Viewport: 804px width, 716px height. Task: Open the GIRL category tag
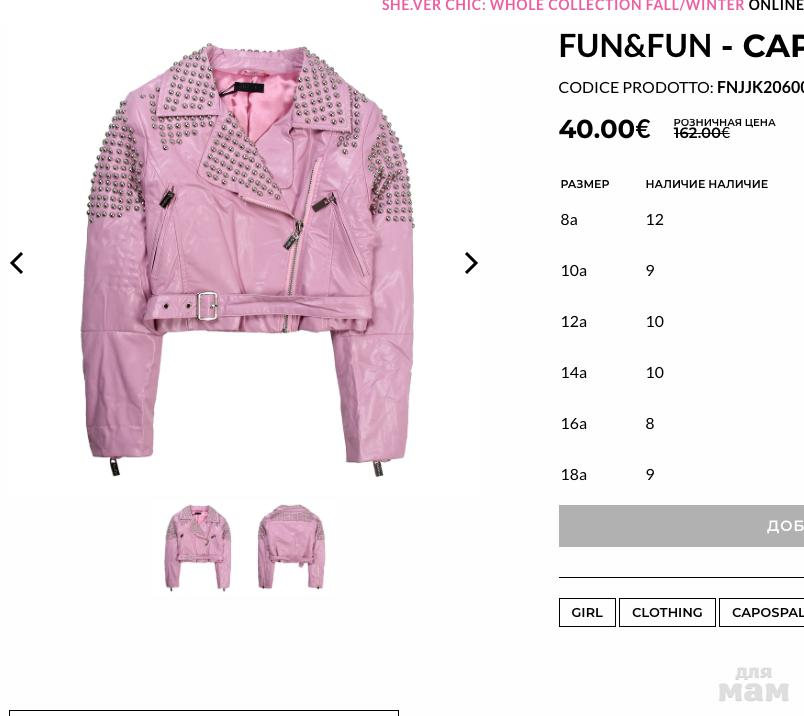(587, 612)
